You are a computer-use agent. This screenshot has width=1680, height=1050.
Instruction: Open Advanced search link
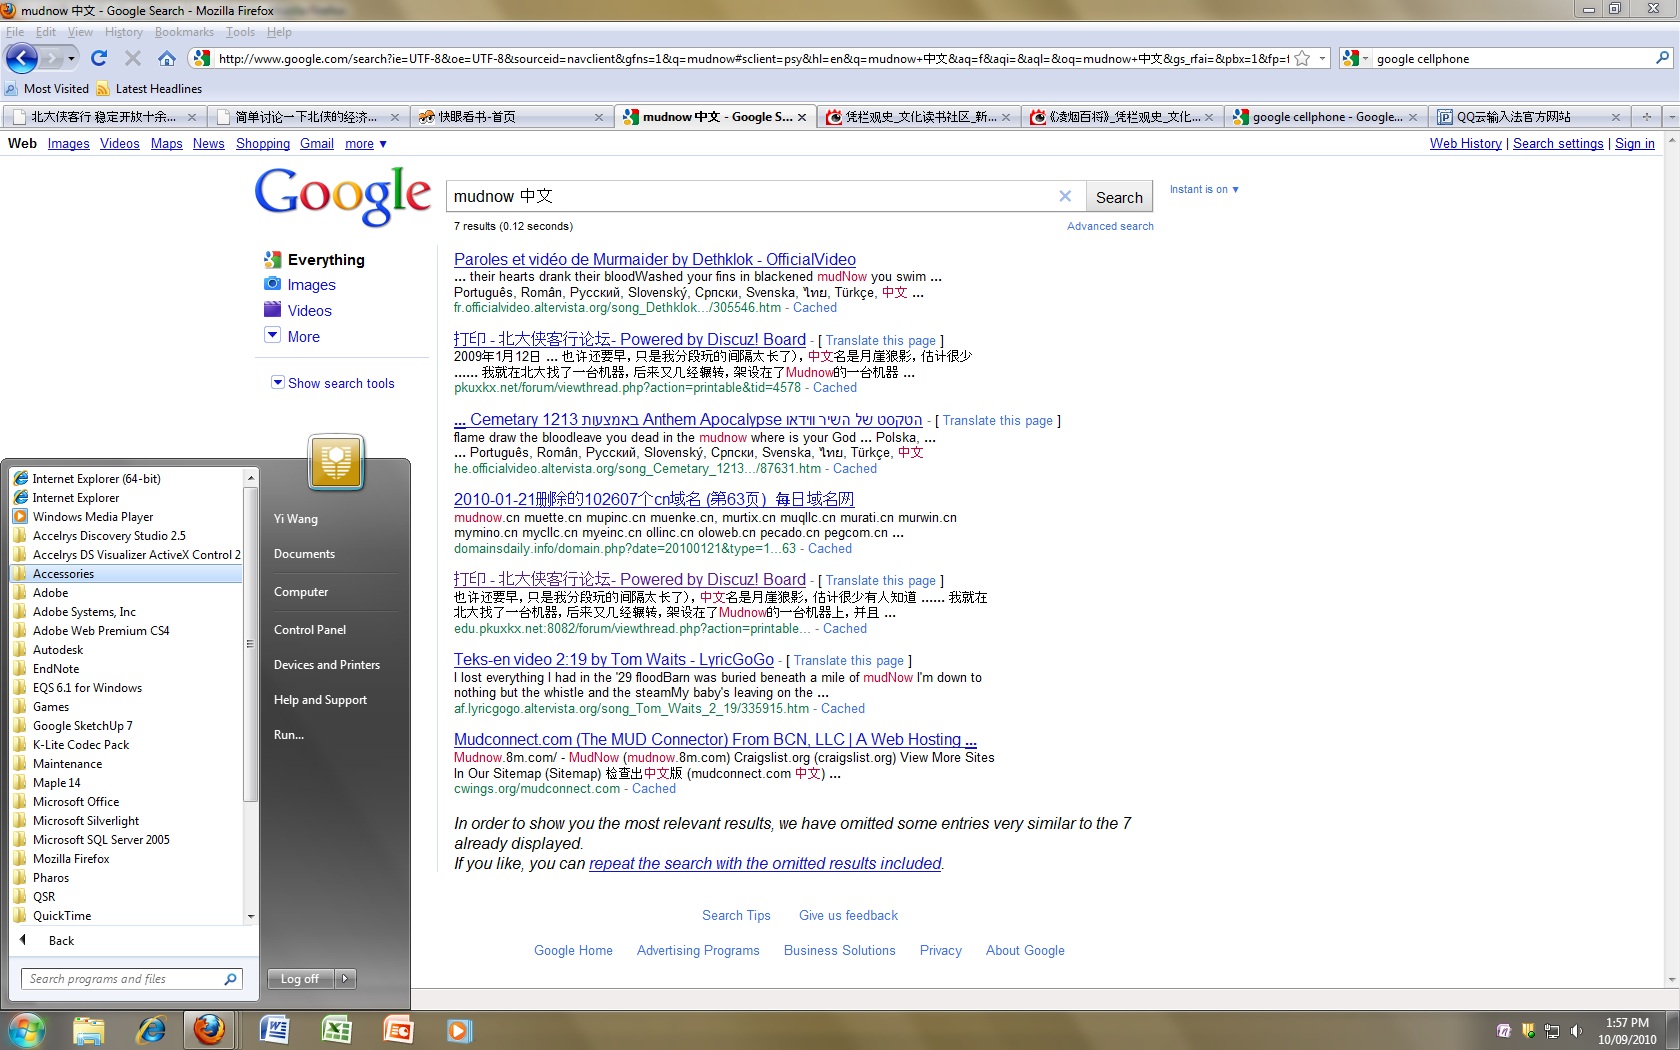click(x=1110, y=226)
